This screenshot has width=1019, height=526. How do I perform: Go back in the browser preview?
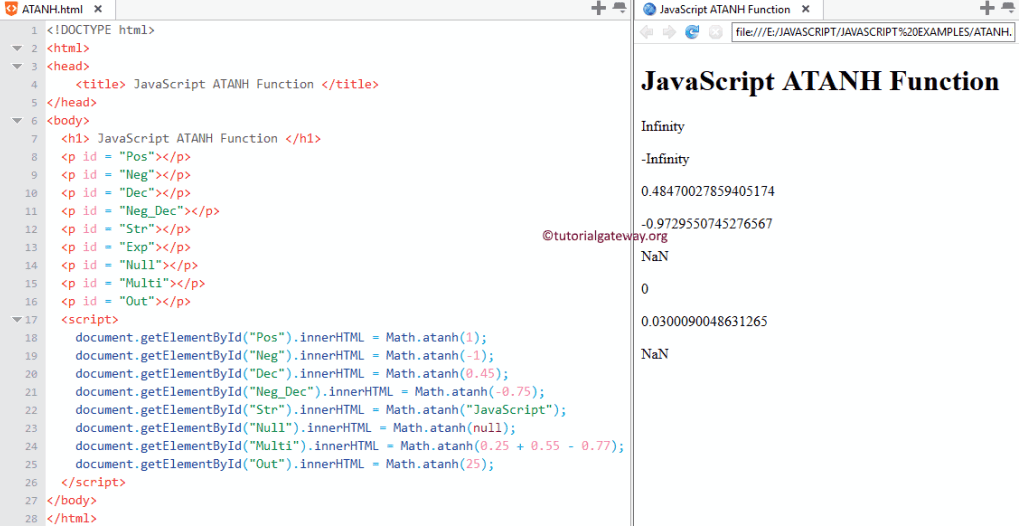point(647,32)
